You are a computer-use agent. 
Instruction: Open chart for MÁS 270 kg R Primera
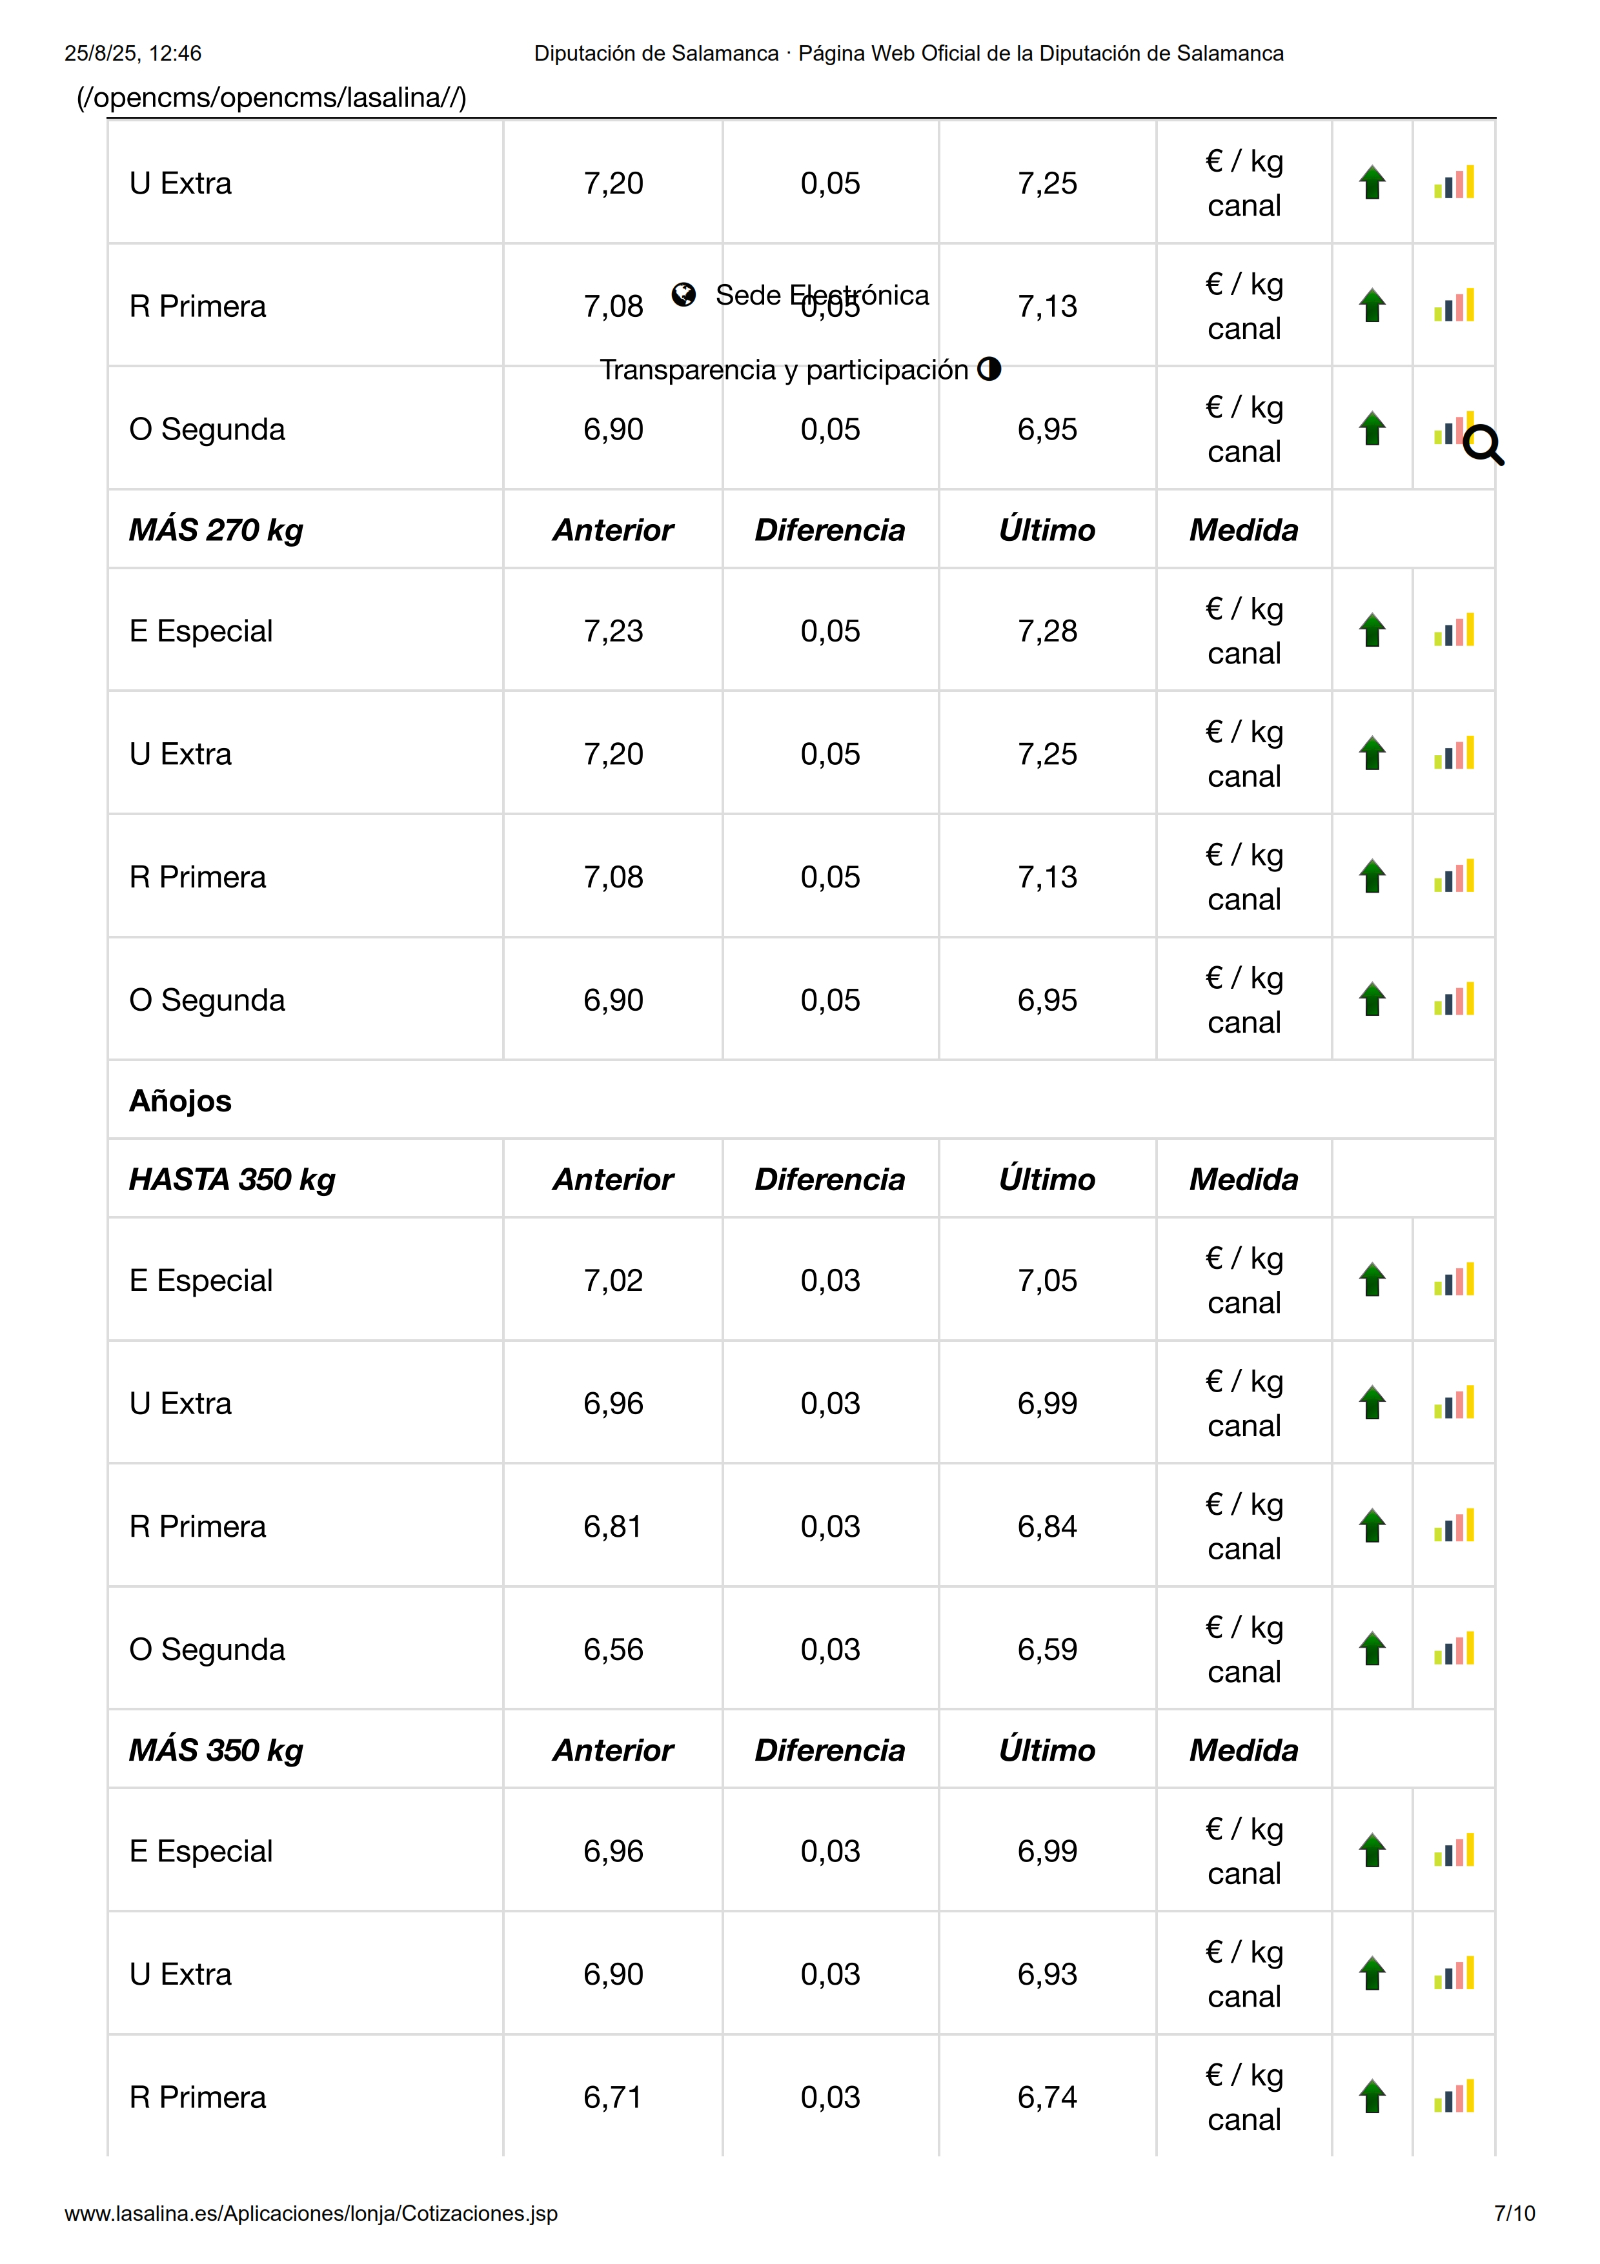click(x=1453, y=877)
